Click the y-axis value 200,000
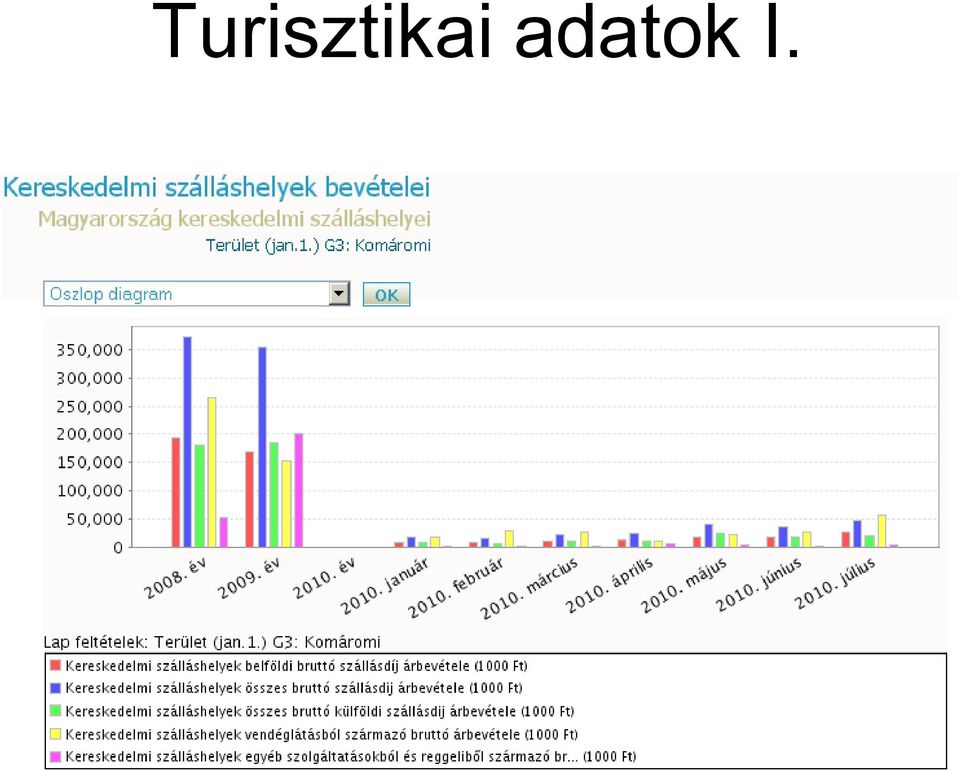Image resolution: width=960 pixels, height=771 pixels. [x=90, y=434]
